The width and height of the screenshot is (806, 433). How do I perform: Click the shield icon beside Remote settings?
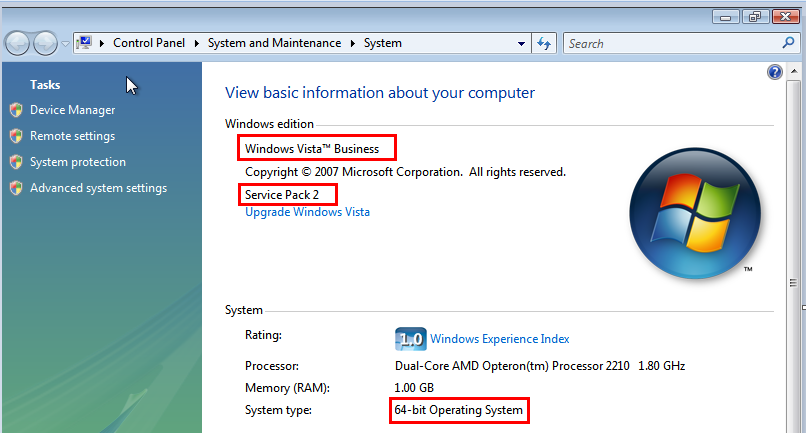pyautogui.click(x=15, y=136)
